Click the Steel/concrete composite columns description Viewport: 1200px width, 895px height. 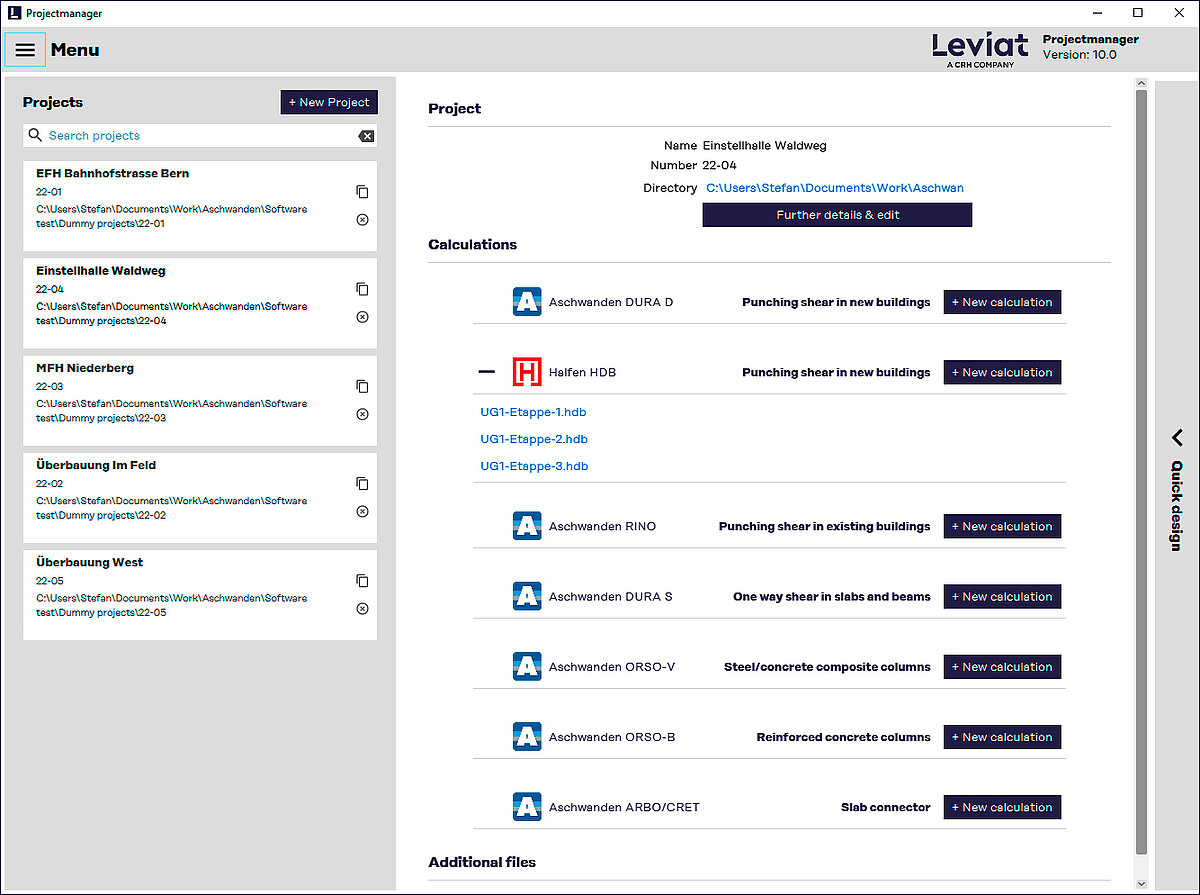coord(827,667)
